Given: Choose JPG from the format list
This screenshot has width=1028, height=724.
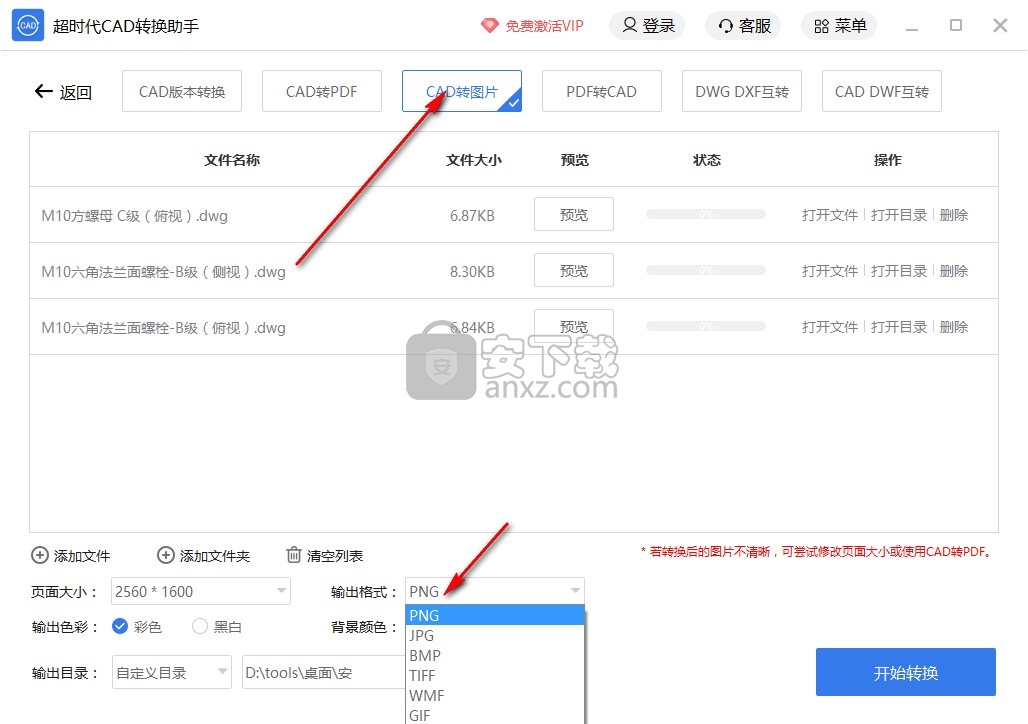Looking at the screenshot, I should tap(495, 635).
